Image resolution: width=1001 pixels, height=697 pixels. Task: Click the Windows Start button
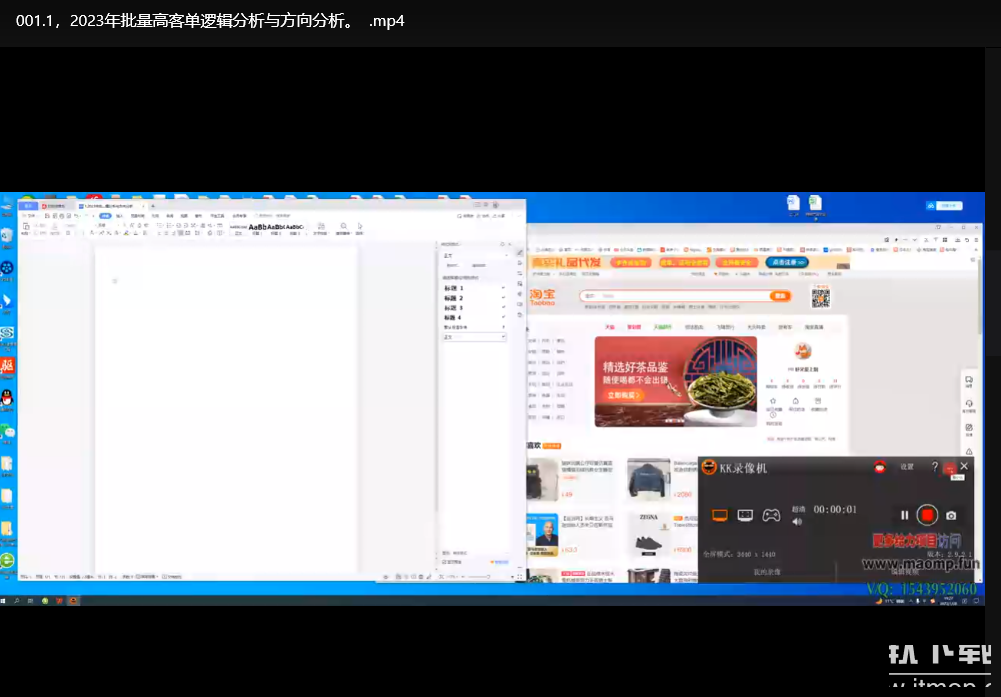pyautogui.click(x=5, y=600)
